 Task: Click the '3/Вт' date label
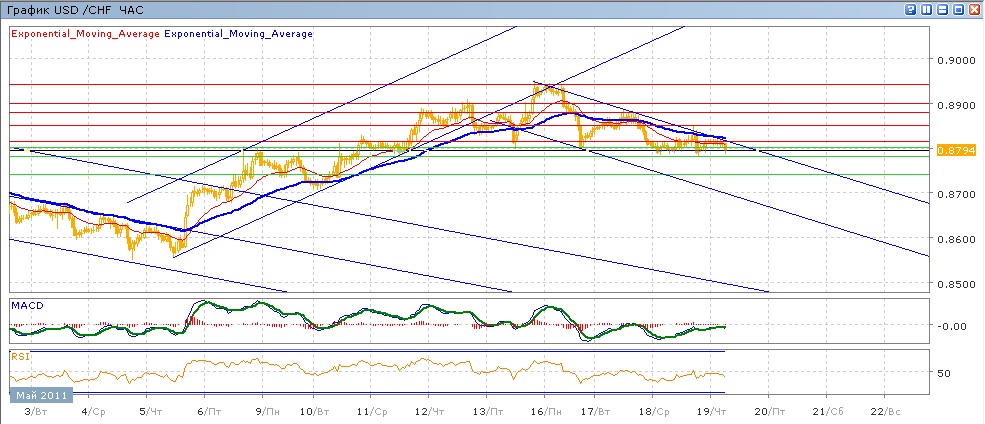pyautogui.click(x=35, y=412)
